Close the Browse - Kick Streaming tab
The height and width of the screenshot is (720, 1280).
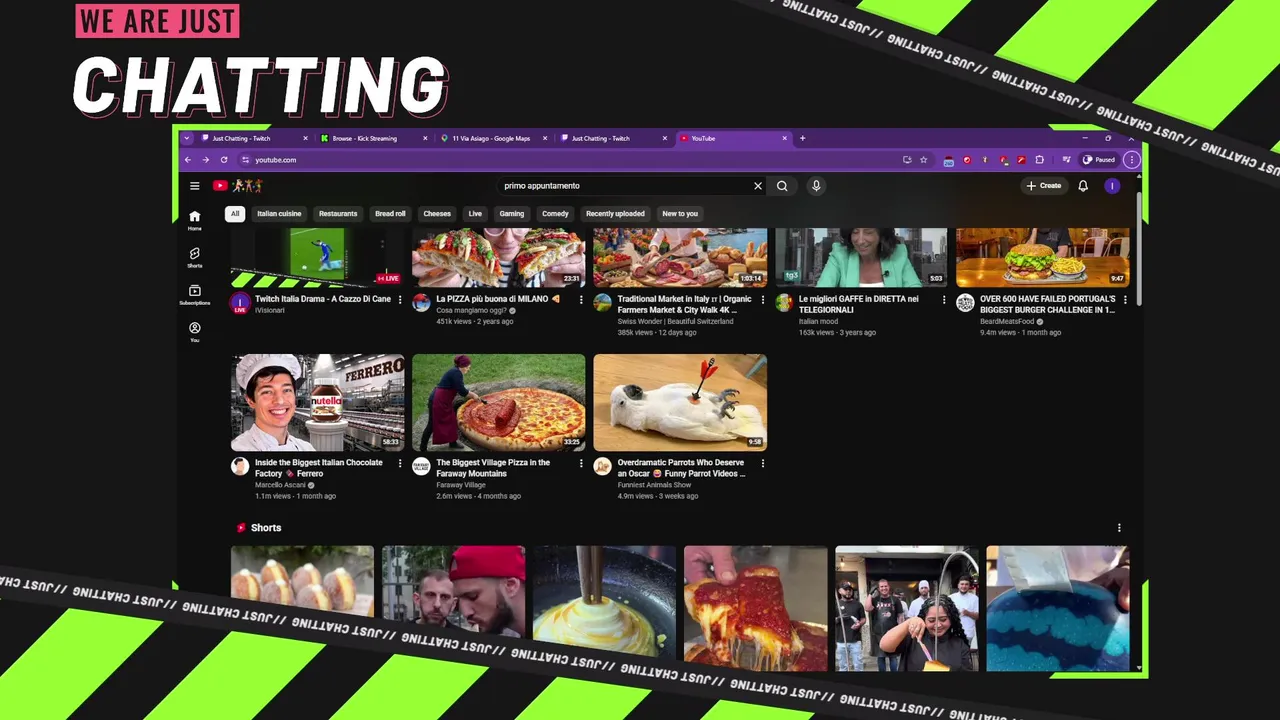pyautogui.click(x=425, y=138)
